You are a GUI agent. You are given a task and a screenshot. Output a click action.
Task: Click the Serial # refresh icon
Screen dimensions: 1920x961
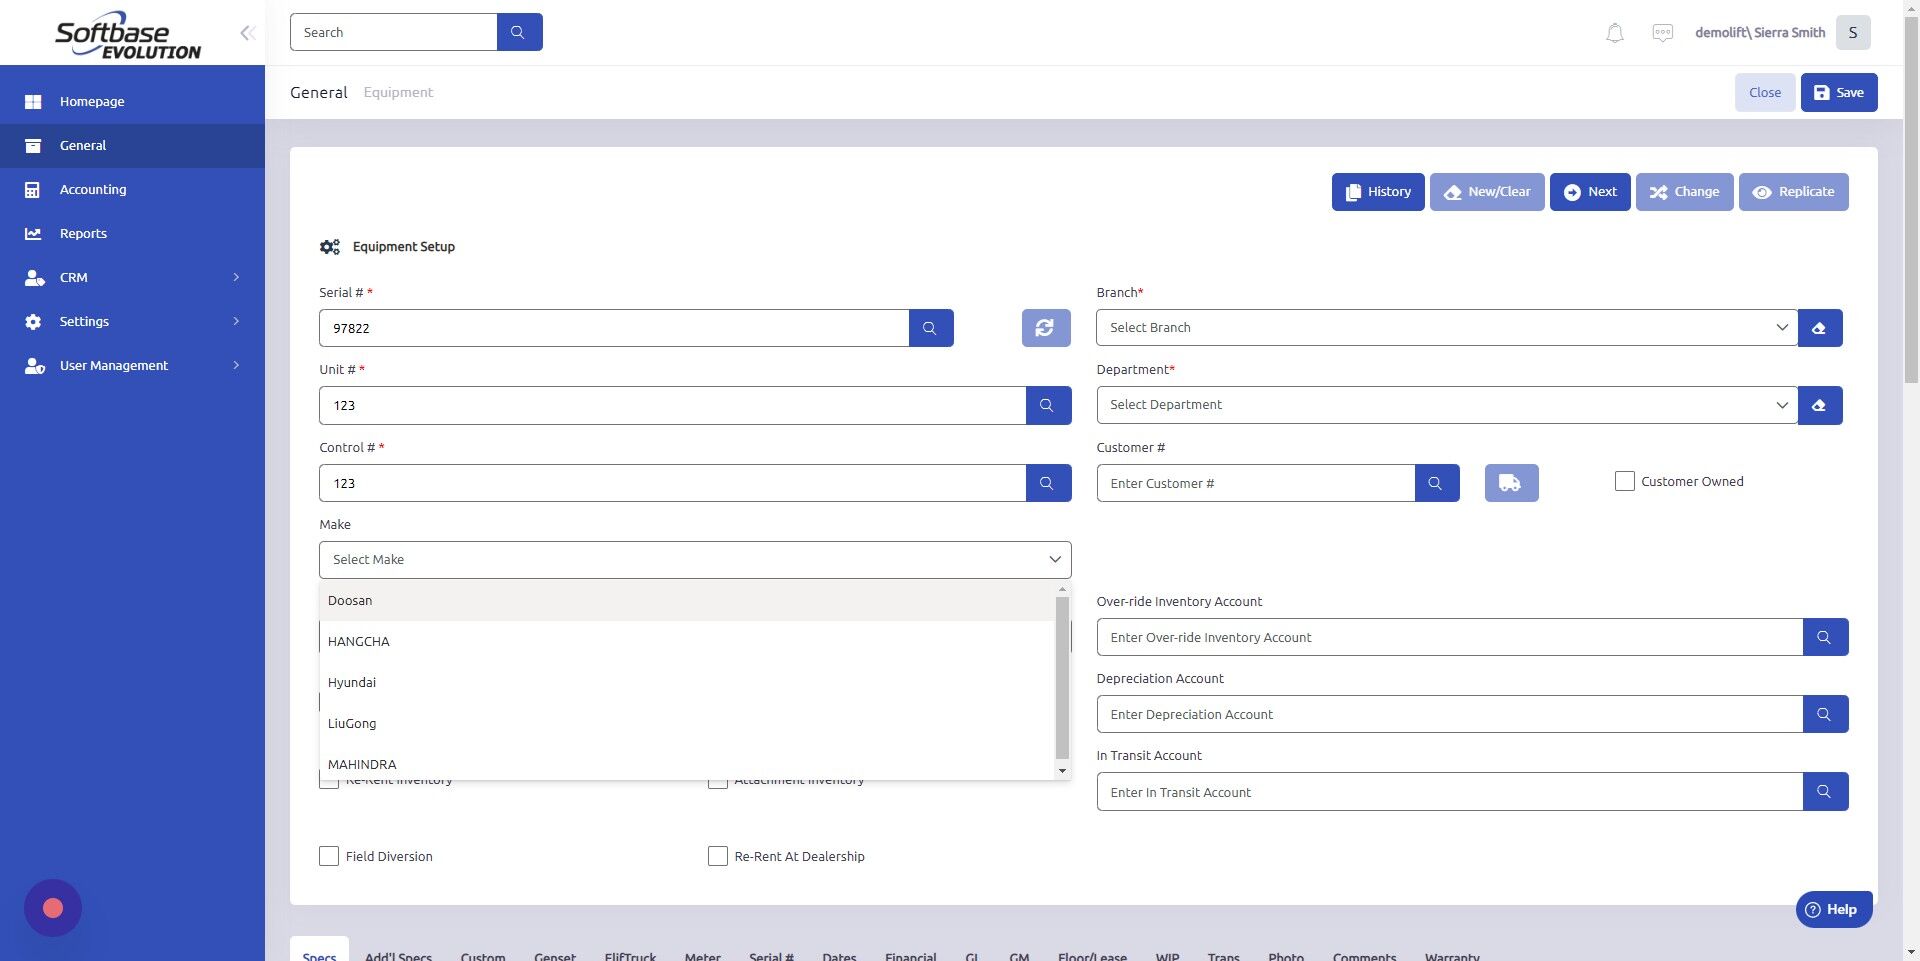[x=1044, y=327]
